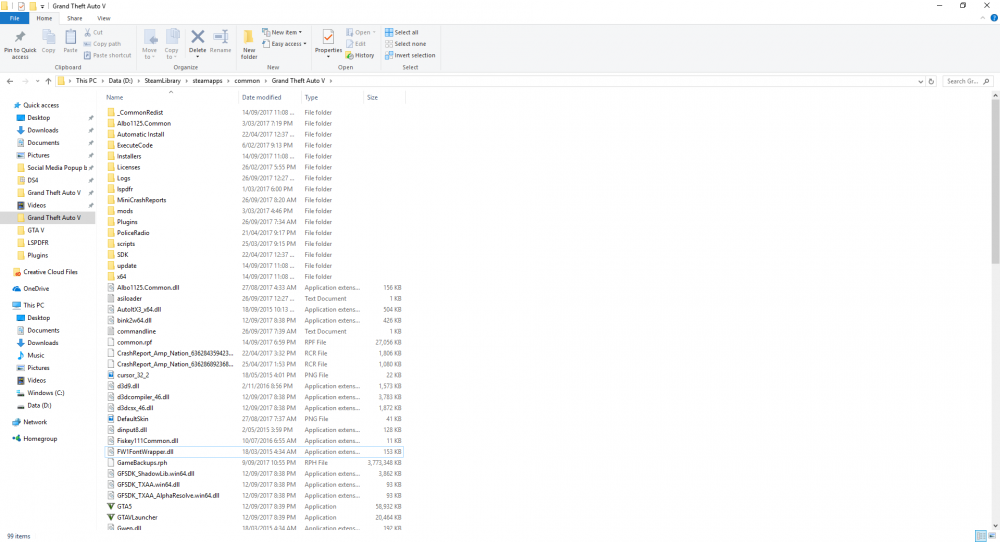Click Select all in the ribbon
This screenshot has width=1000, height=542.
(402, 33)
